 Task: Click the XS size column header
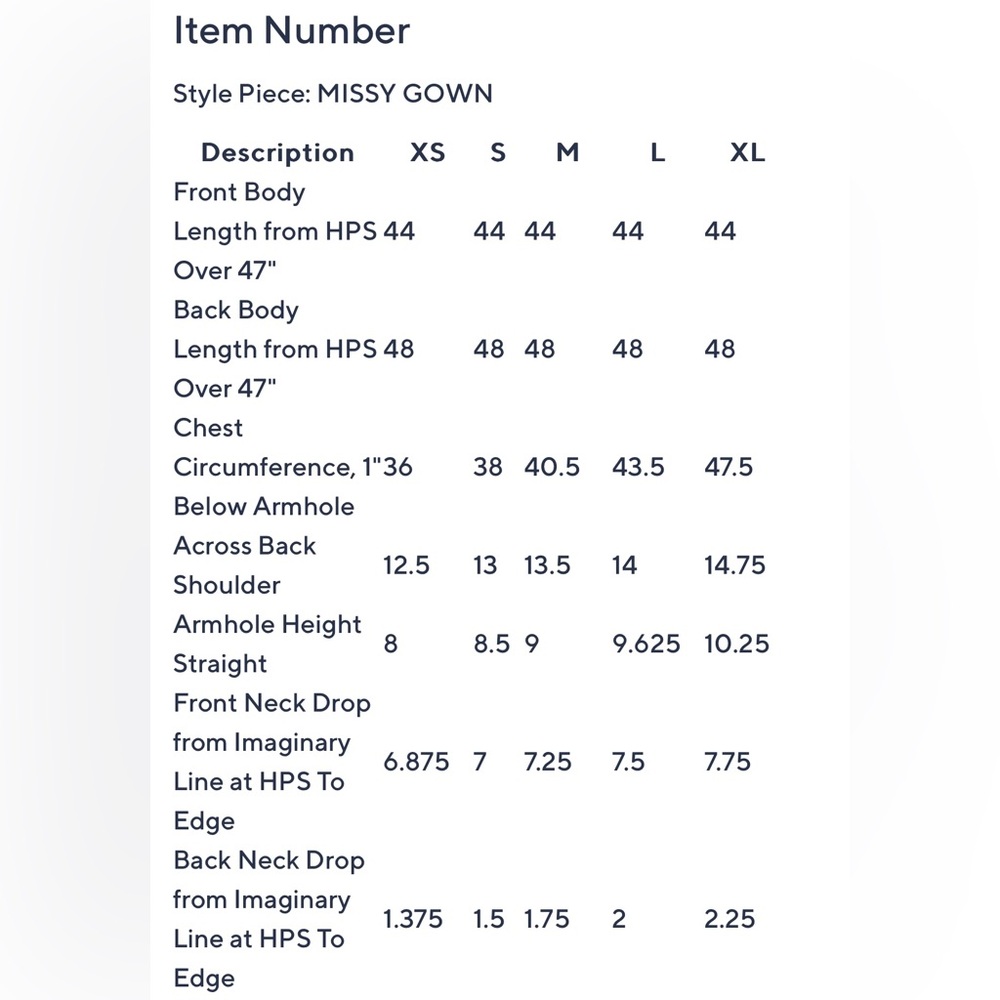coord(427,152)
